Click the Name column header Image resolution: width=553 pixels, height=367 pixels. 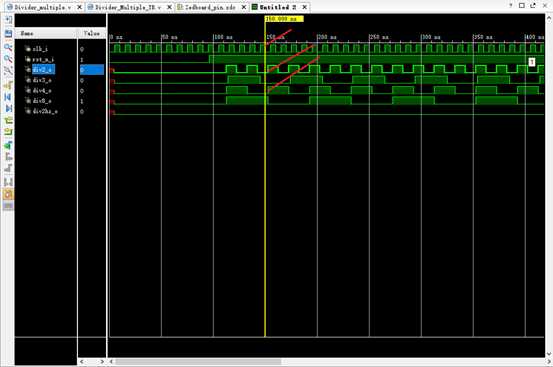46,33
